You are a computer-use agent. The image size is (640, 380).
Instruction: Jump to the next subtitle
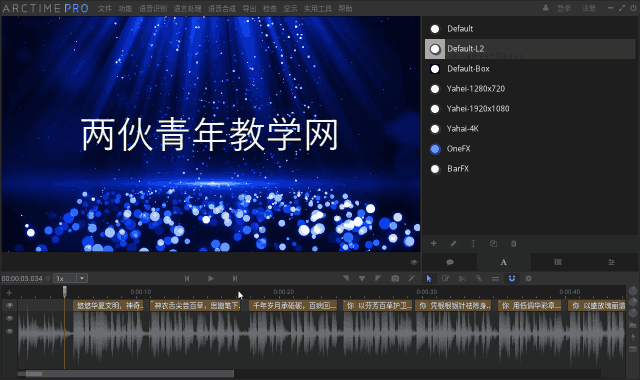coord(235,278)
